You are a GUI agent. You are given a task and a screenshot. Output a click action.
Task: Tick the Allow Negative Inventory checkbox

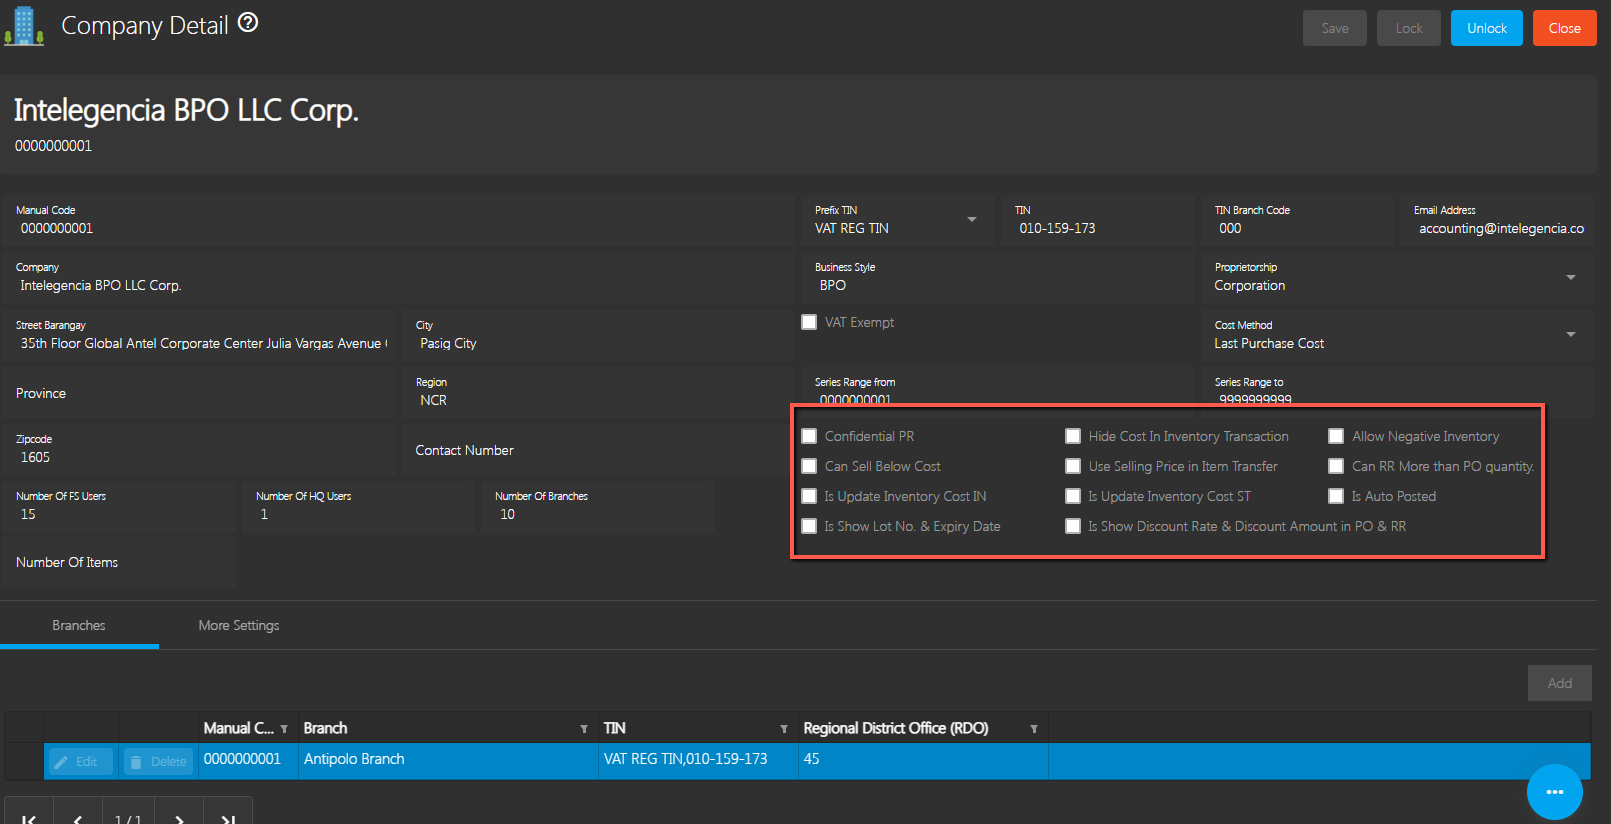pyautogui.click(x=1336, y=436)
